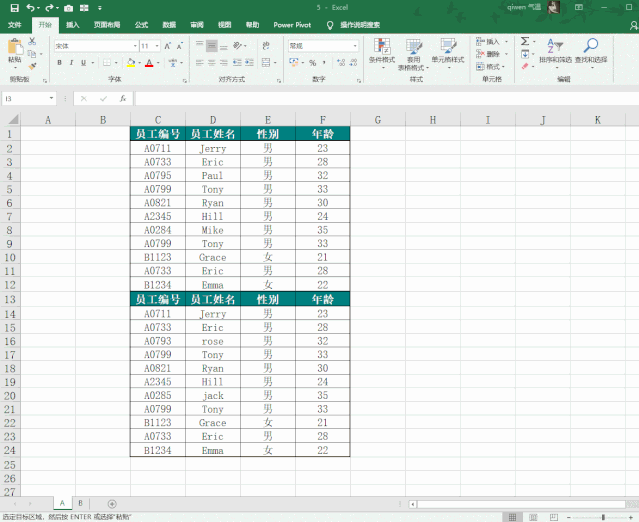This screenshot has height=522, width=639.
Task: Open the File tab
Action: [x=14, y=25]
